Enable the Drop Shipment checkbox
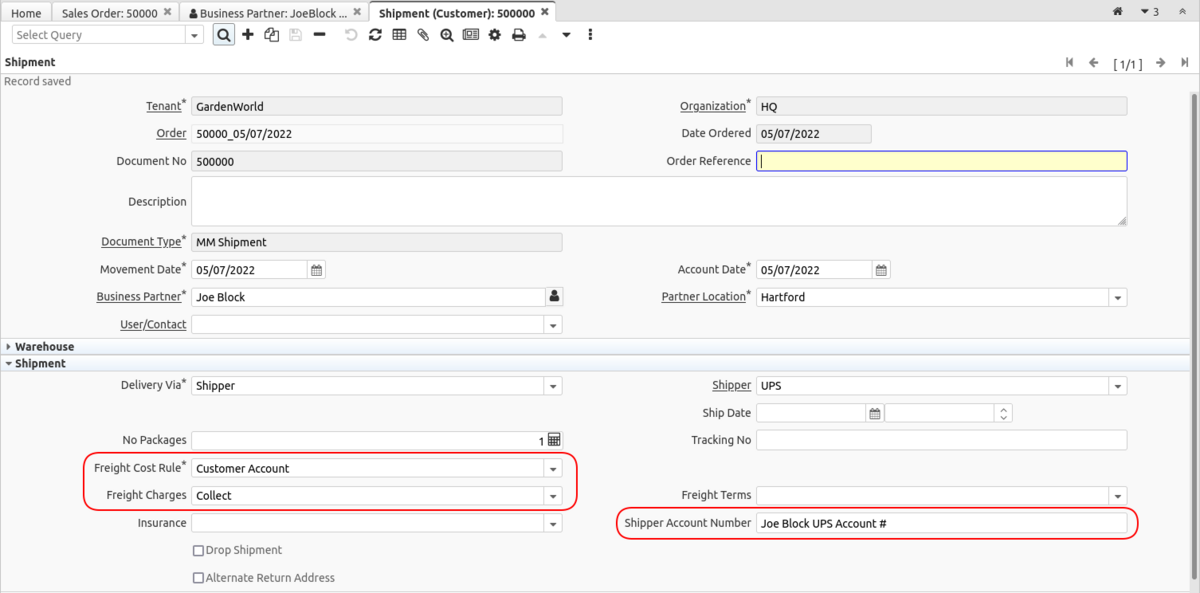Screen dimensions: 1200x593 (x=198, y=550)
